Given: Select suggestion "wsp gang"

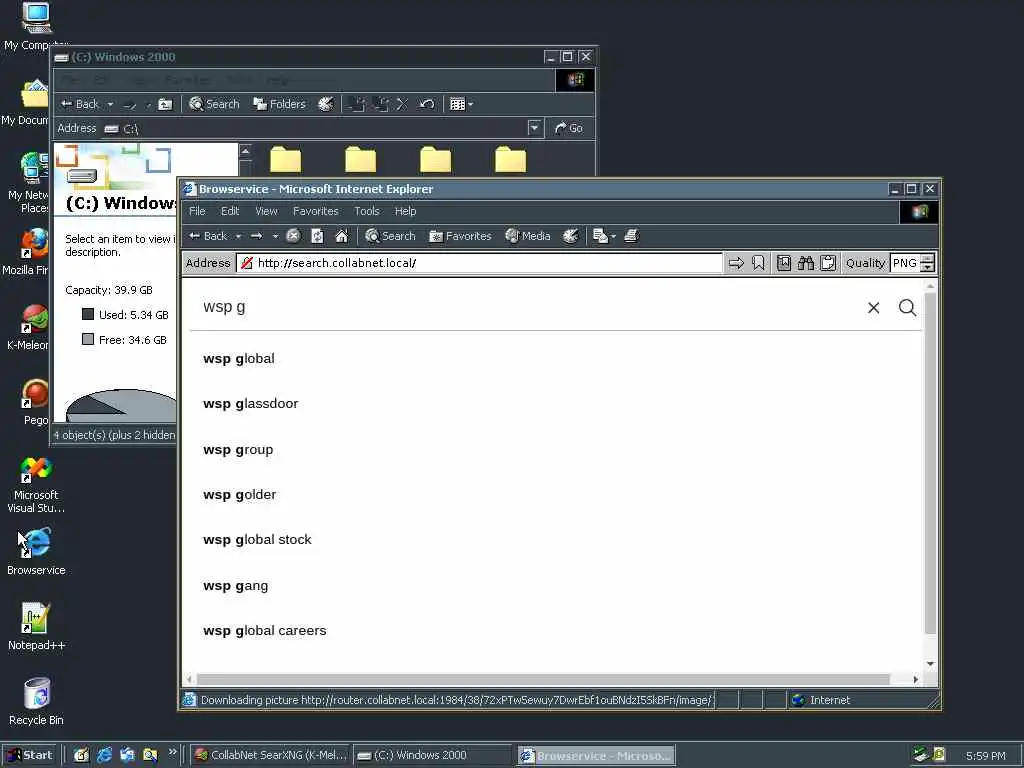Looking at the screenshot, I should point(235,585).
